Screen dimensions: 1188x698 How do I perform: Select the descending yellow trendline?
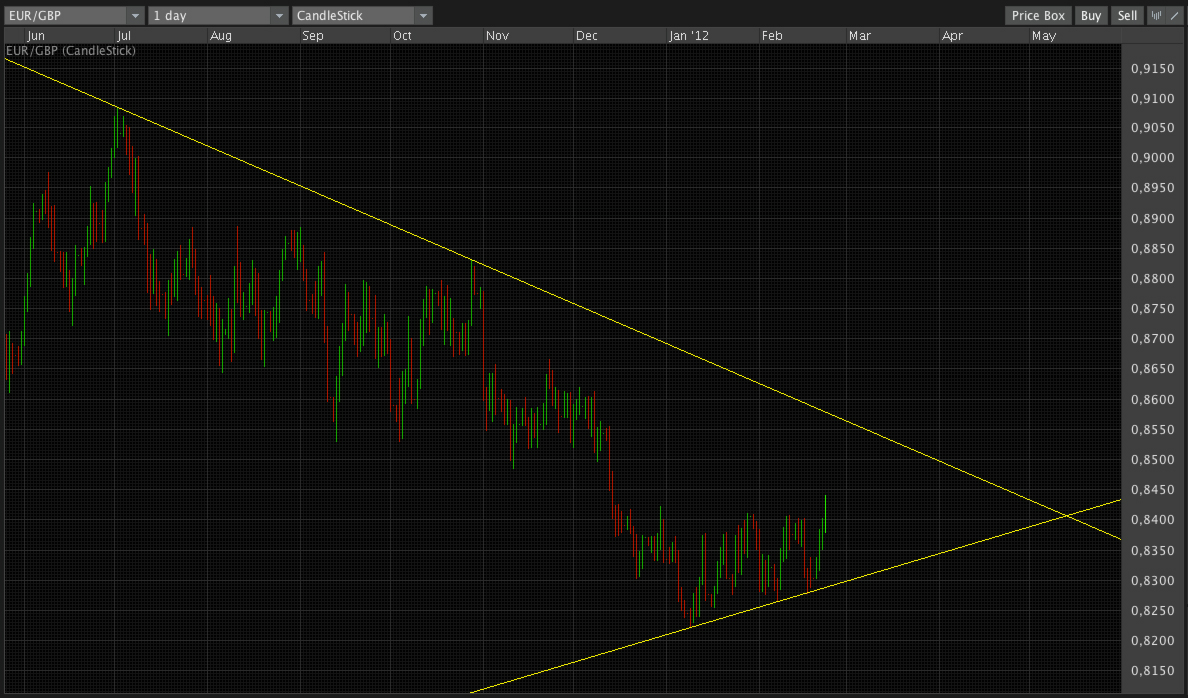click(x=563, y=300)
